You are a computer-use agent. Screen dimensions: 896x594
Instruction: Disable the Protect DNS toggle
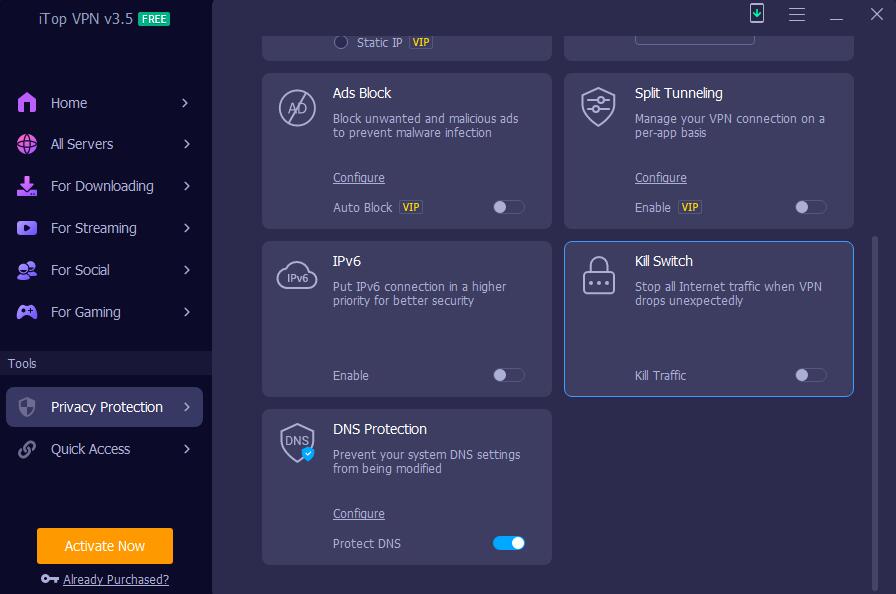[x=508, y=543]
